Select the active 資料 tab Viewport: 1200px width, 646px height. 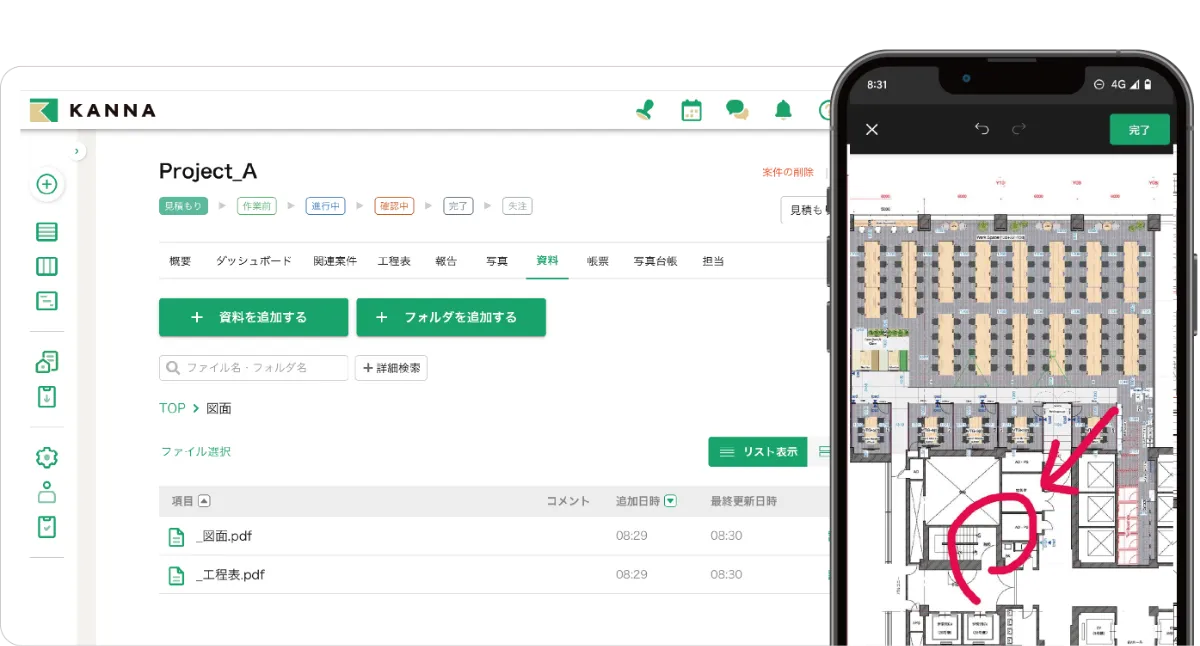(x=547, y=260)
